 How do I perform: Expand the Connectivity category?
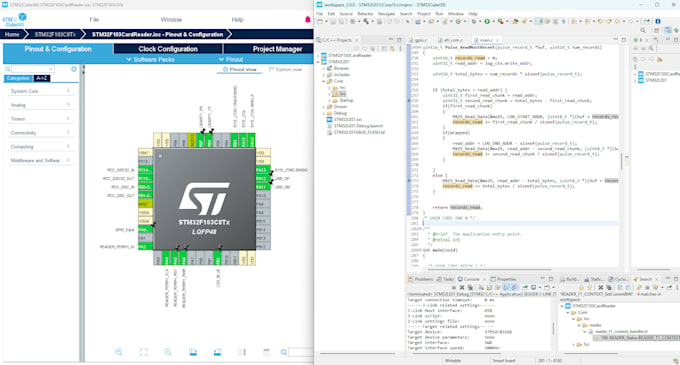[x=40, y=133]
